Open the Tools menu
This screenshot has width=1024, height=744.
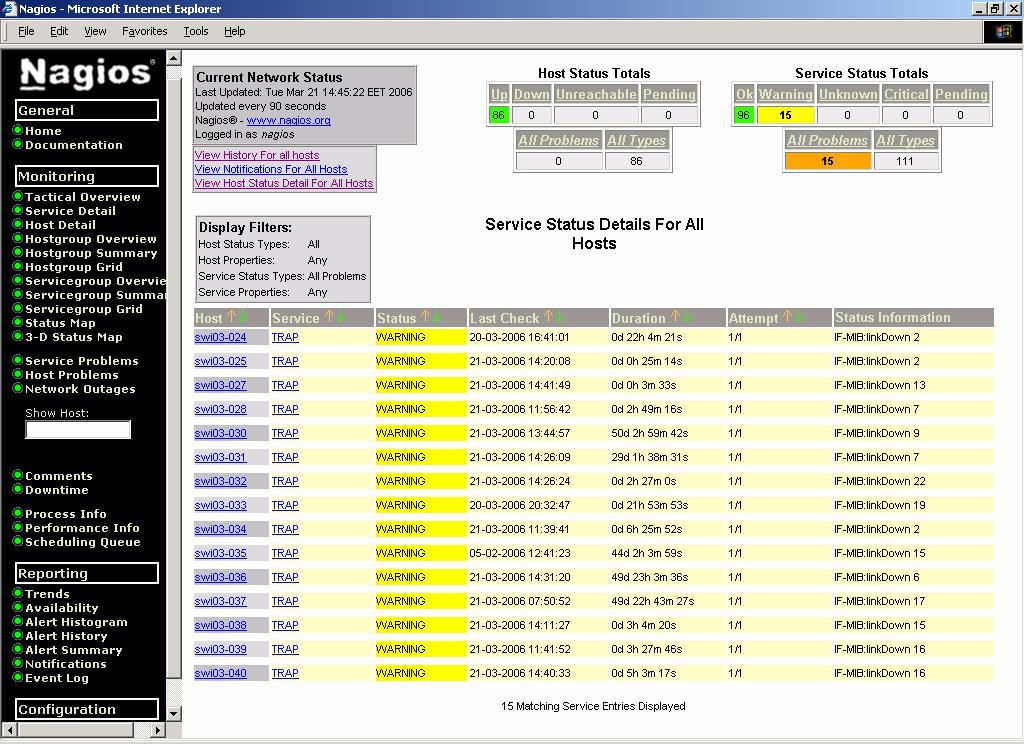click(195, 31)
